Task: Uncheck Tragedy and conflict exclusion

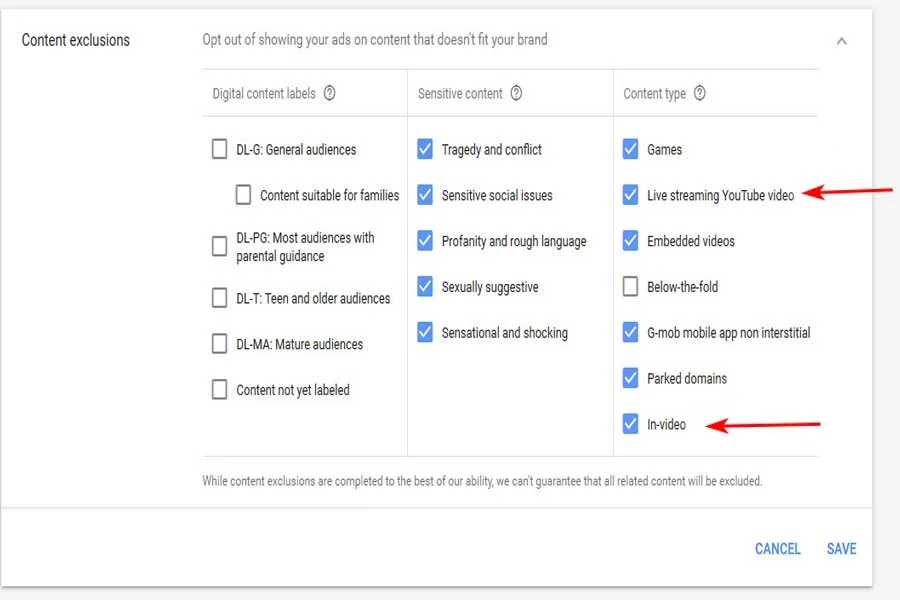Action: pos(425,149)
